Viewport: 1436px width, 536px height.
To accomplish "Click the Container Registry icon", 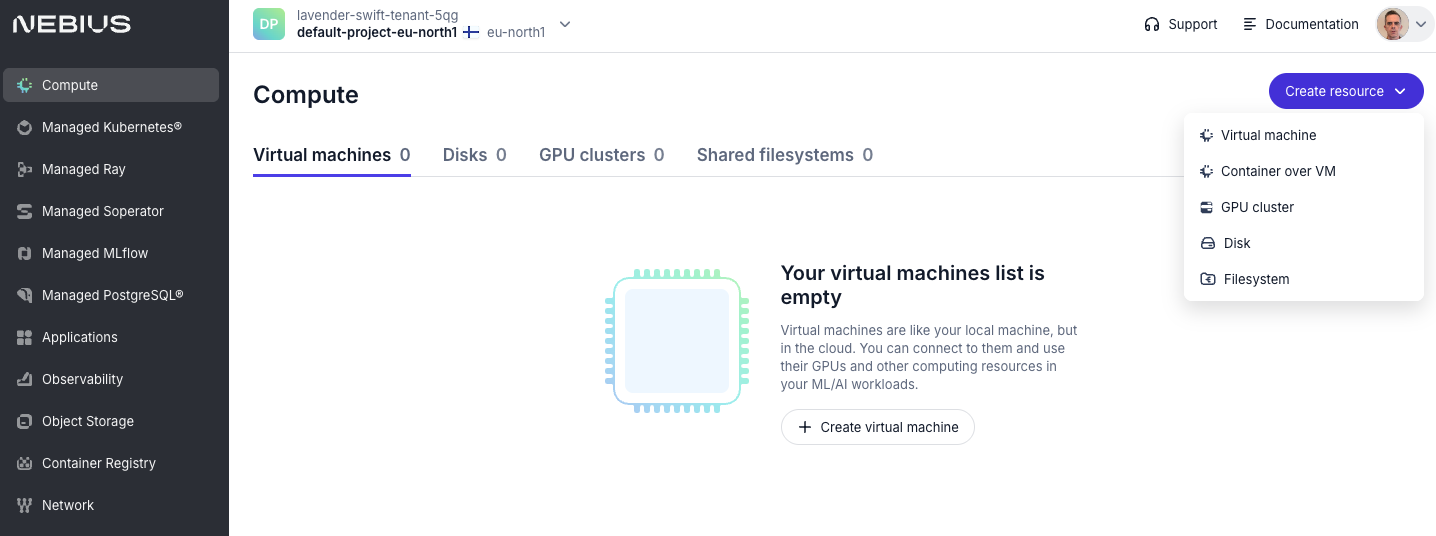I will click(25, 463).
